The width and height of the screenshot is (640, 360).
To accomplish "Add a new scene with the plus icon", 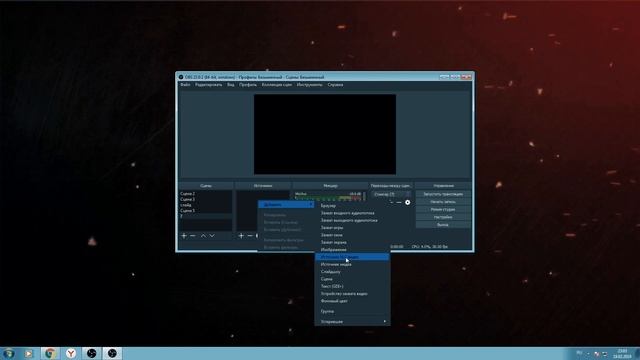I will pyautogui.click(x=184, y=236).
